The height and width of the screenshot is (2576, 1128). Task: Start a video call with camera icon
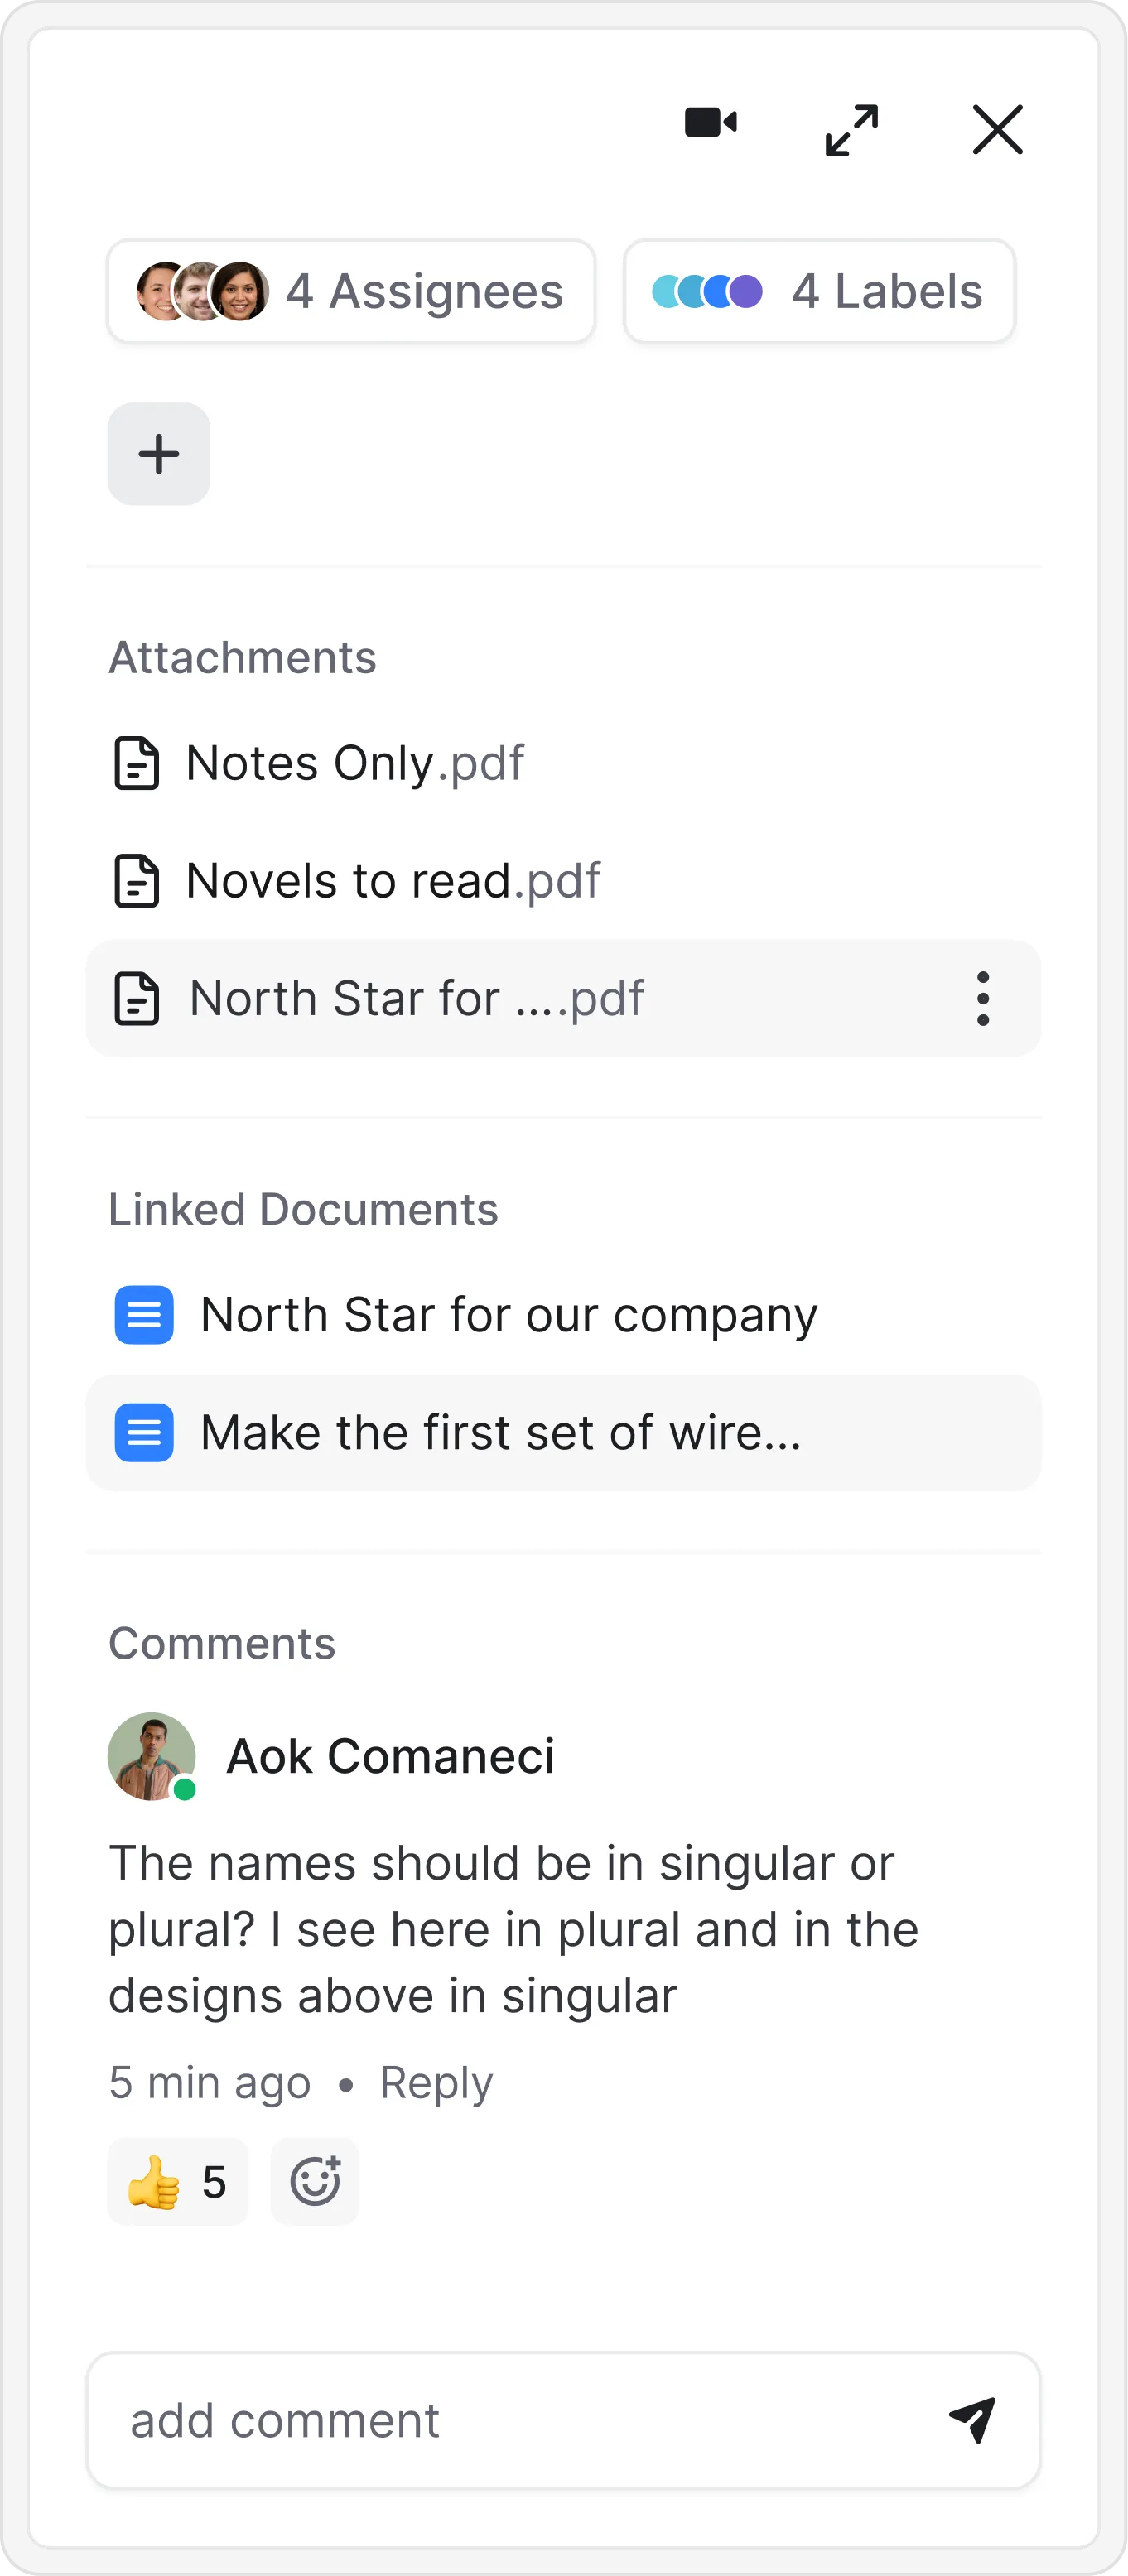pyautogui.click(x=711, y=123)
